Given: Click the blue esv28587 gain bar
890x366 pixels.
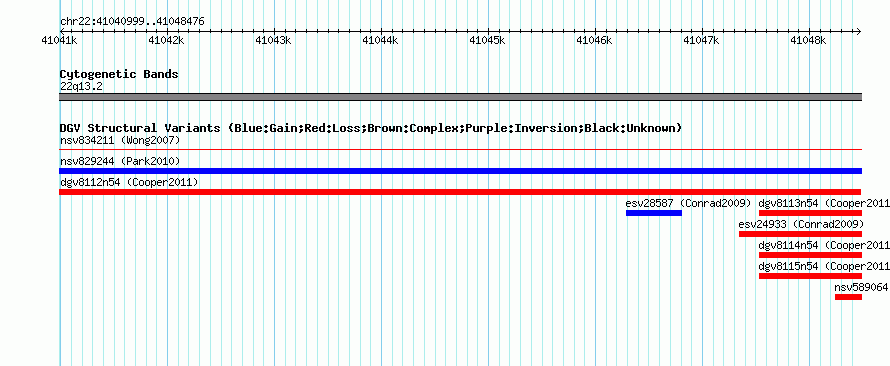Looking at the screenshot, I should click(x=654, y=213).
